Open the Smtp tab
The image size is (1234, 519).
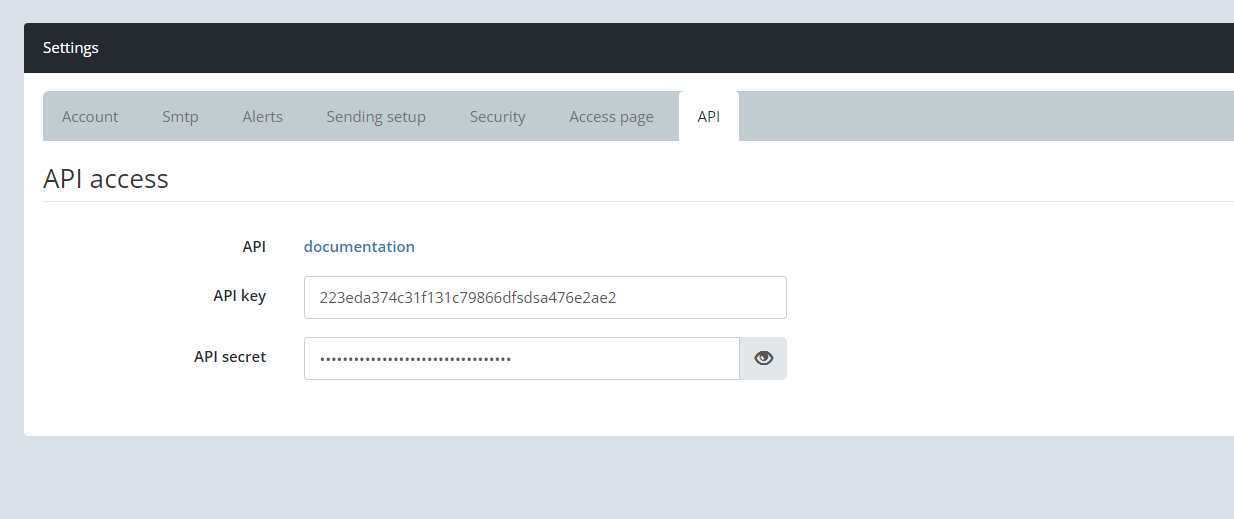click(x=180, y=117)
